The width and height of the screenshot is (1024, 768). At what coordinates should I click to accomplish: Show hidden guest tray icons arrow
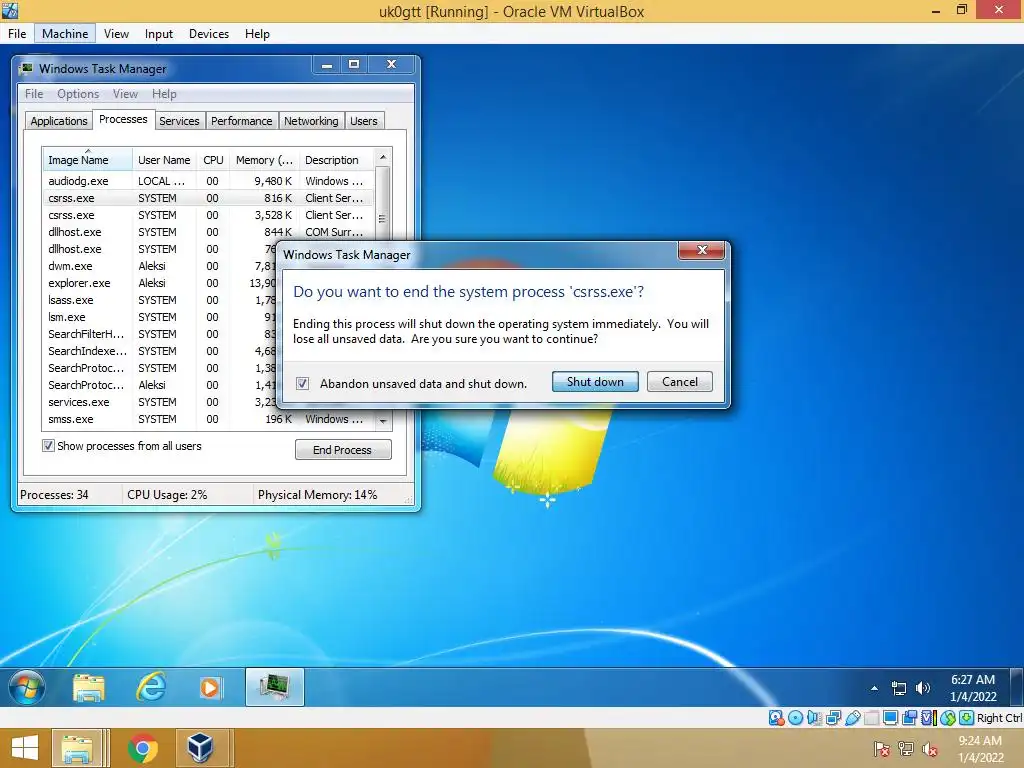click(874, 688)
